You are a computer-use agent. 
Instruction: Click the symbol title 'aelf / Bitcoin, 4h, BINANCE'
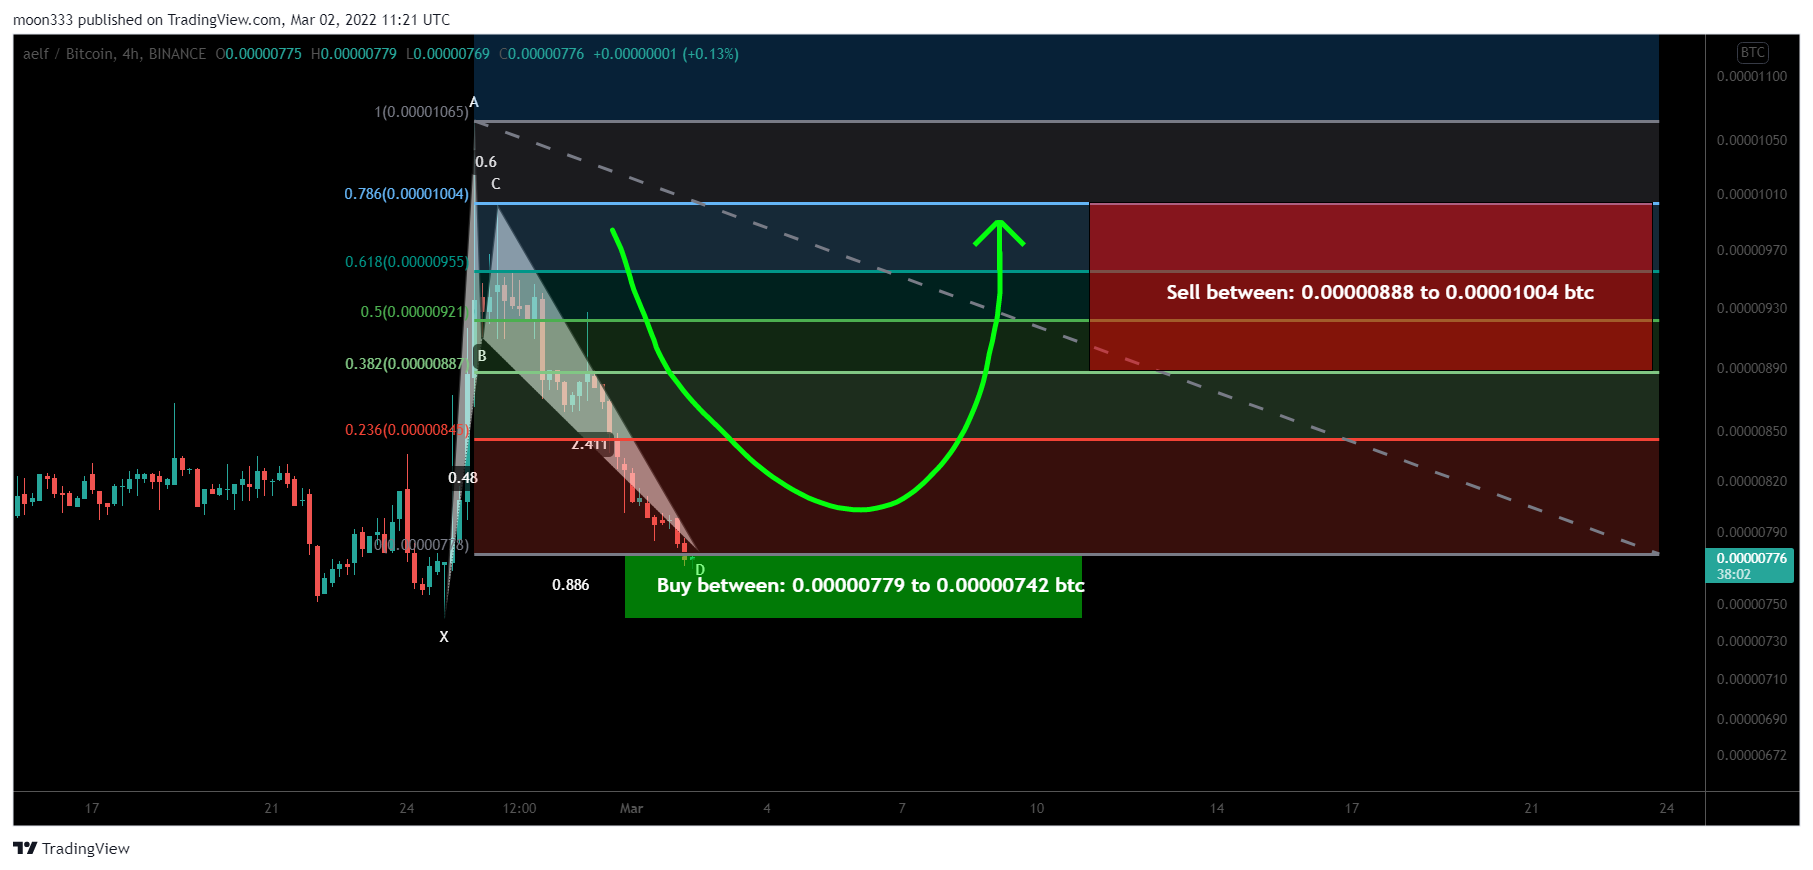pos(114,54)
